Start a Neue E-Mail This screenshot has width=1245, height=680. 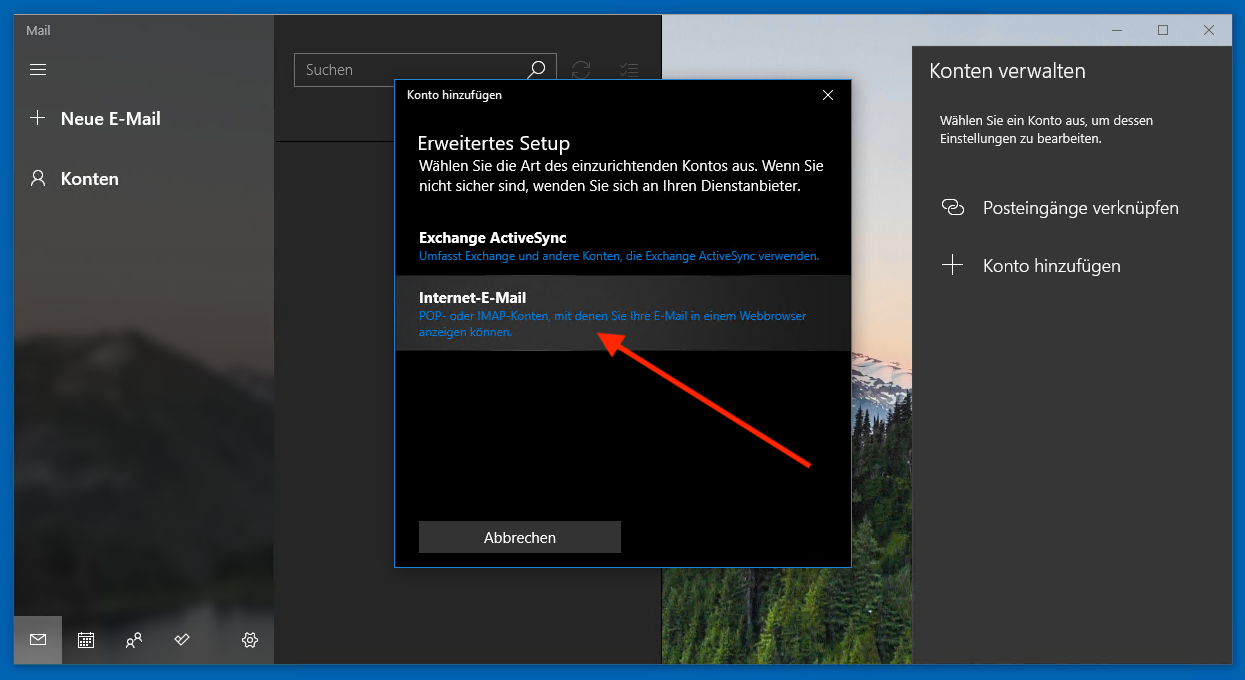pyautogui.click(x=110, y=118)
